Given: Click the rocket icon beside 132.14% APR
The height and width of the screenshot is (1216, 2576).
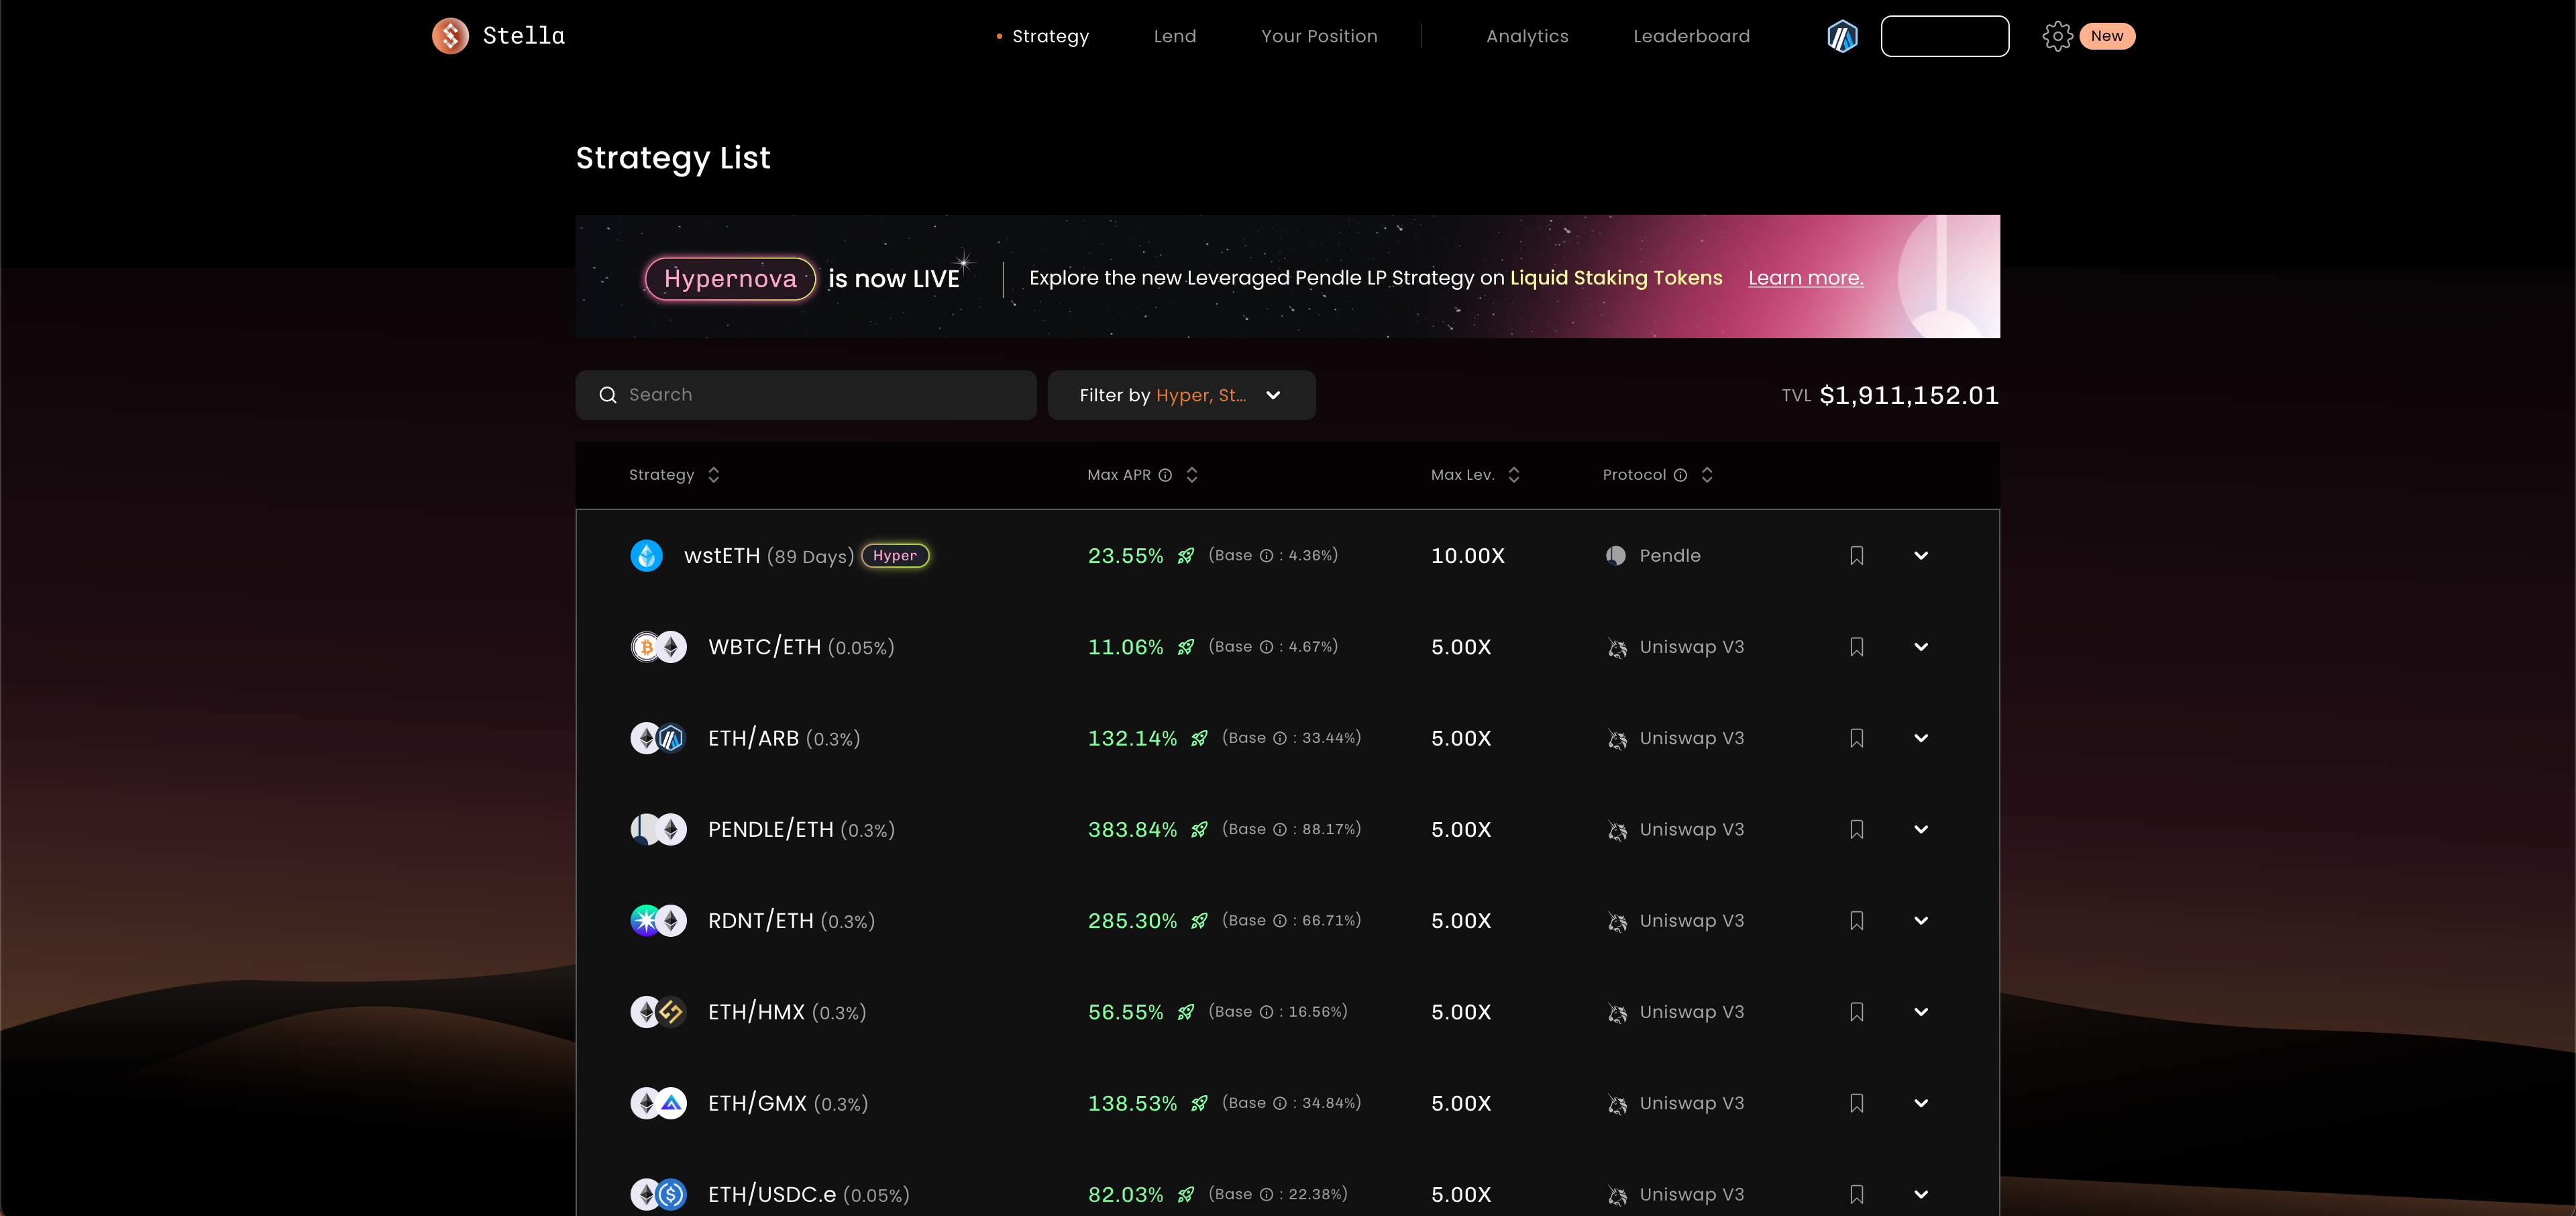Looking at the screenshot, I should [x=1199, y=738].
